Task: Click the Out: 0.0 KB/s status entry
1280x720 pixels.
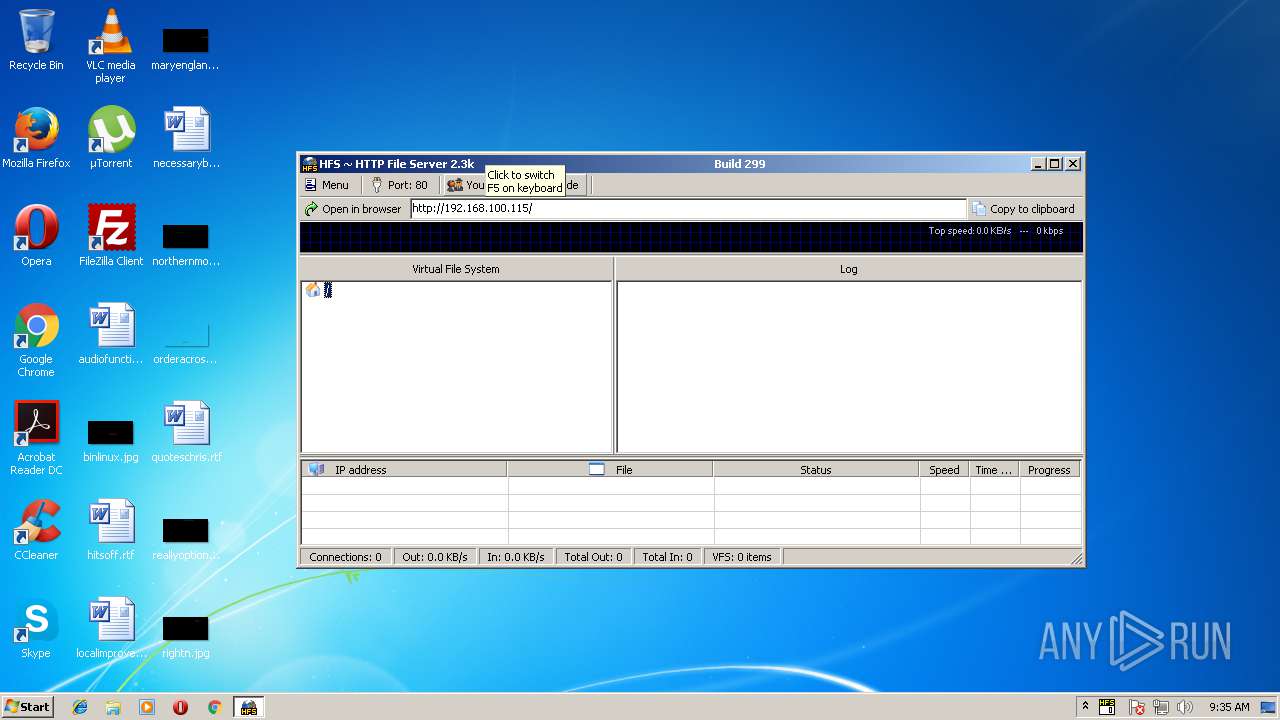Action: [x=435, y=557]
